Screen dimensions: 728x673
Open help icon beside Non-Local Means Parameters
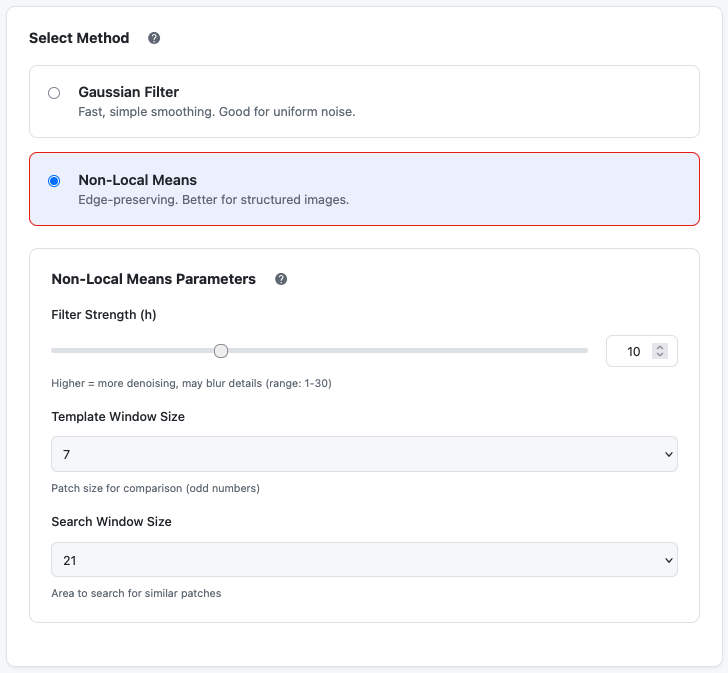click(x=281, y=279)
